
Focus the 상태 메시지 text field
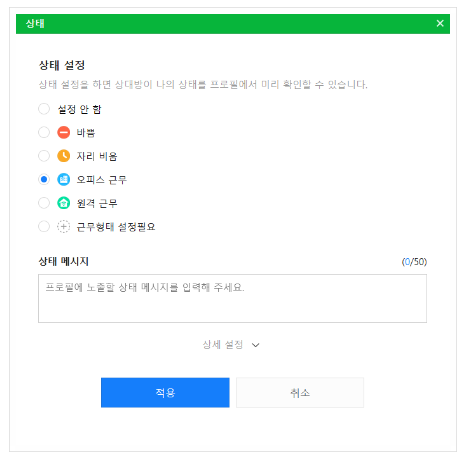(232, 298)
